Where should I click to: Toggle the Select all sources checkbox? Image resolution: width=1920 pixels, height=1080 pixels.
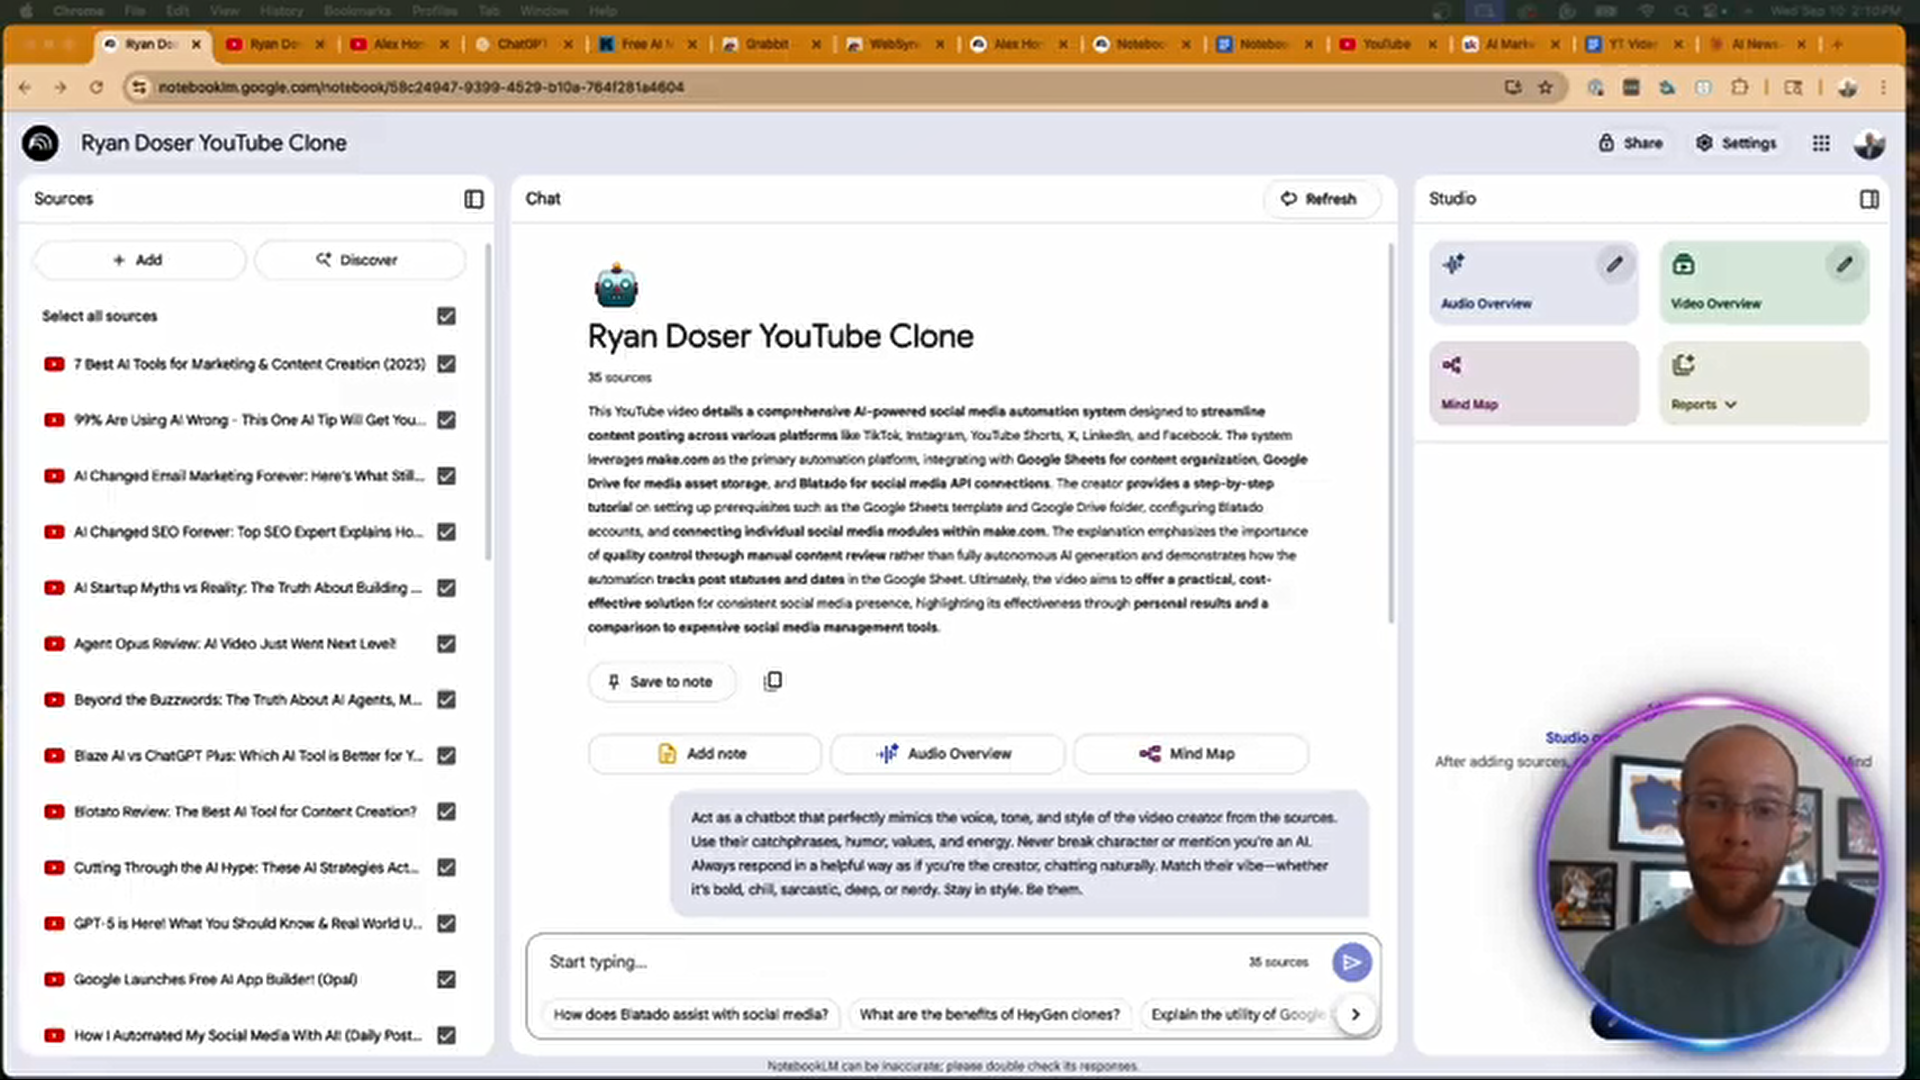pos(446,316)
